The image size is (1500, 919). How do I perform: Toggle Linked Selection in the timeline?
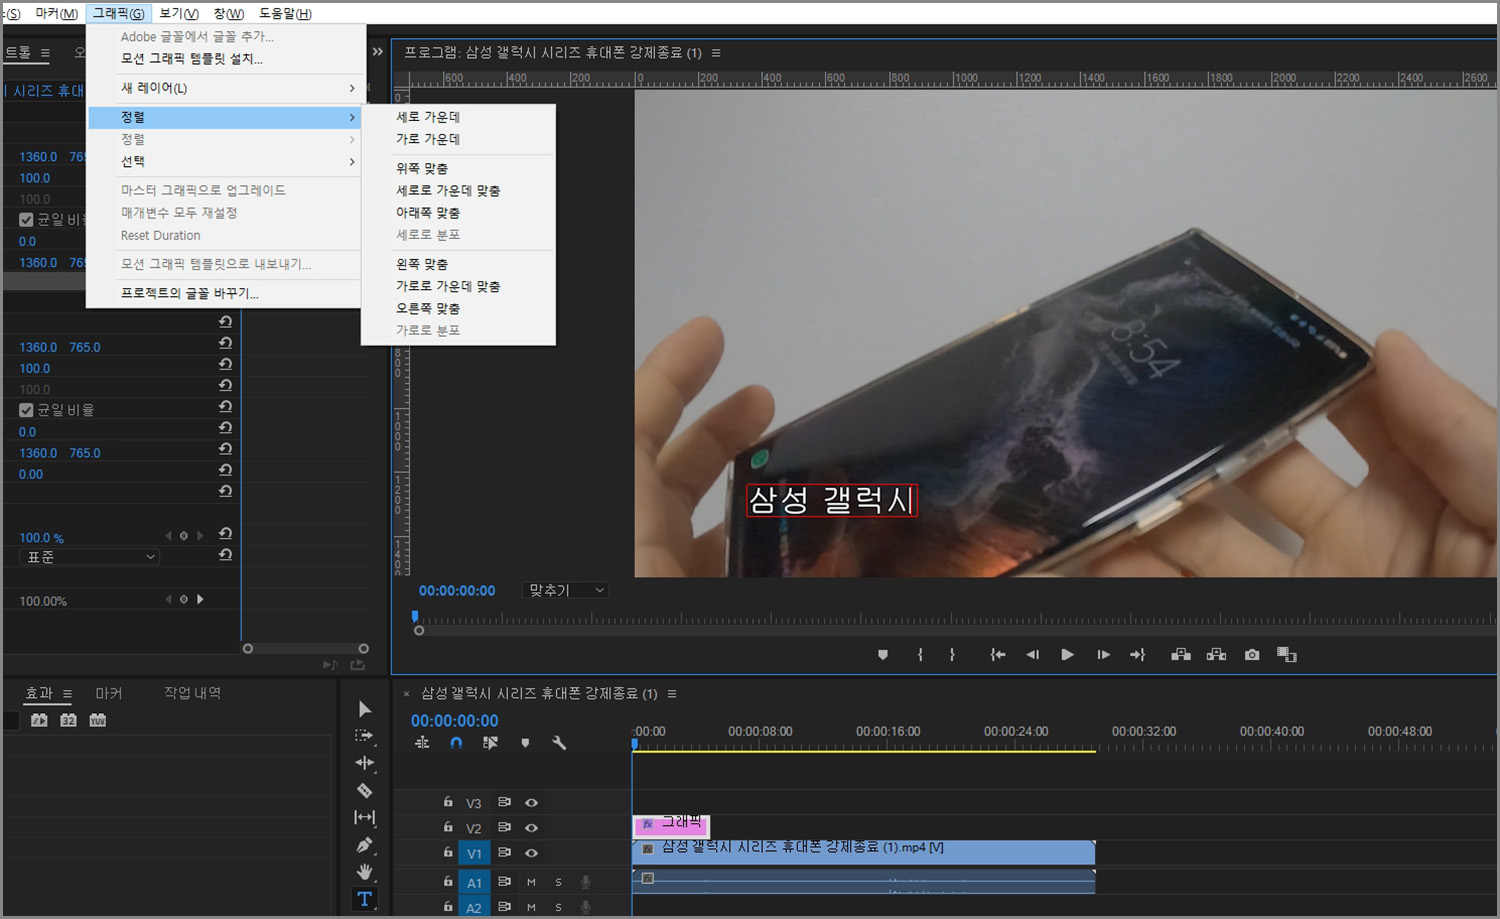[490, 743]
